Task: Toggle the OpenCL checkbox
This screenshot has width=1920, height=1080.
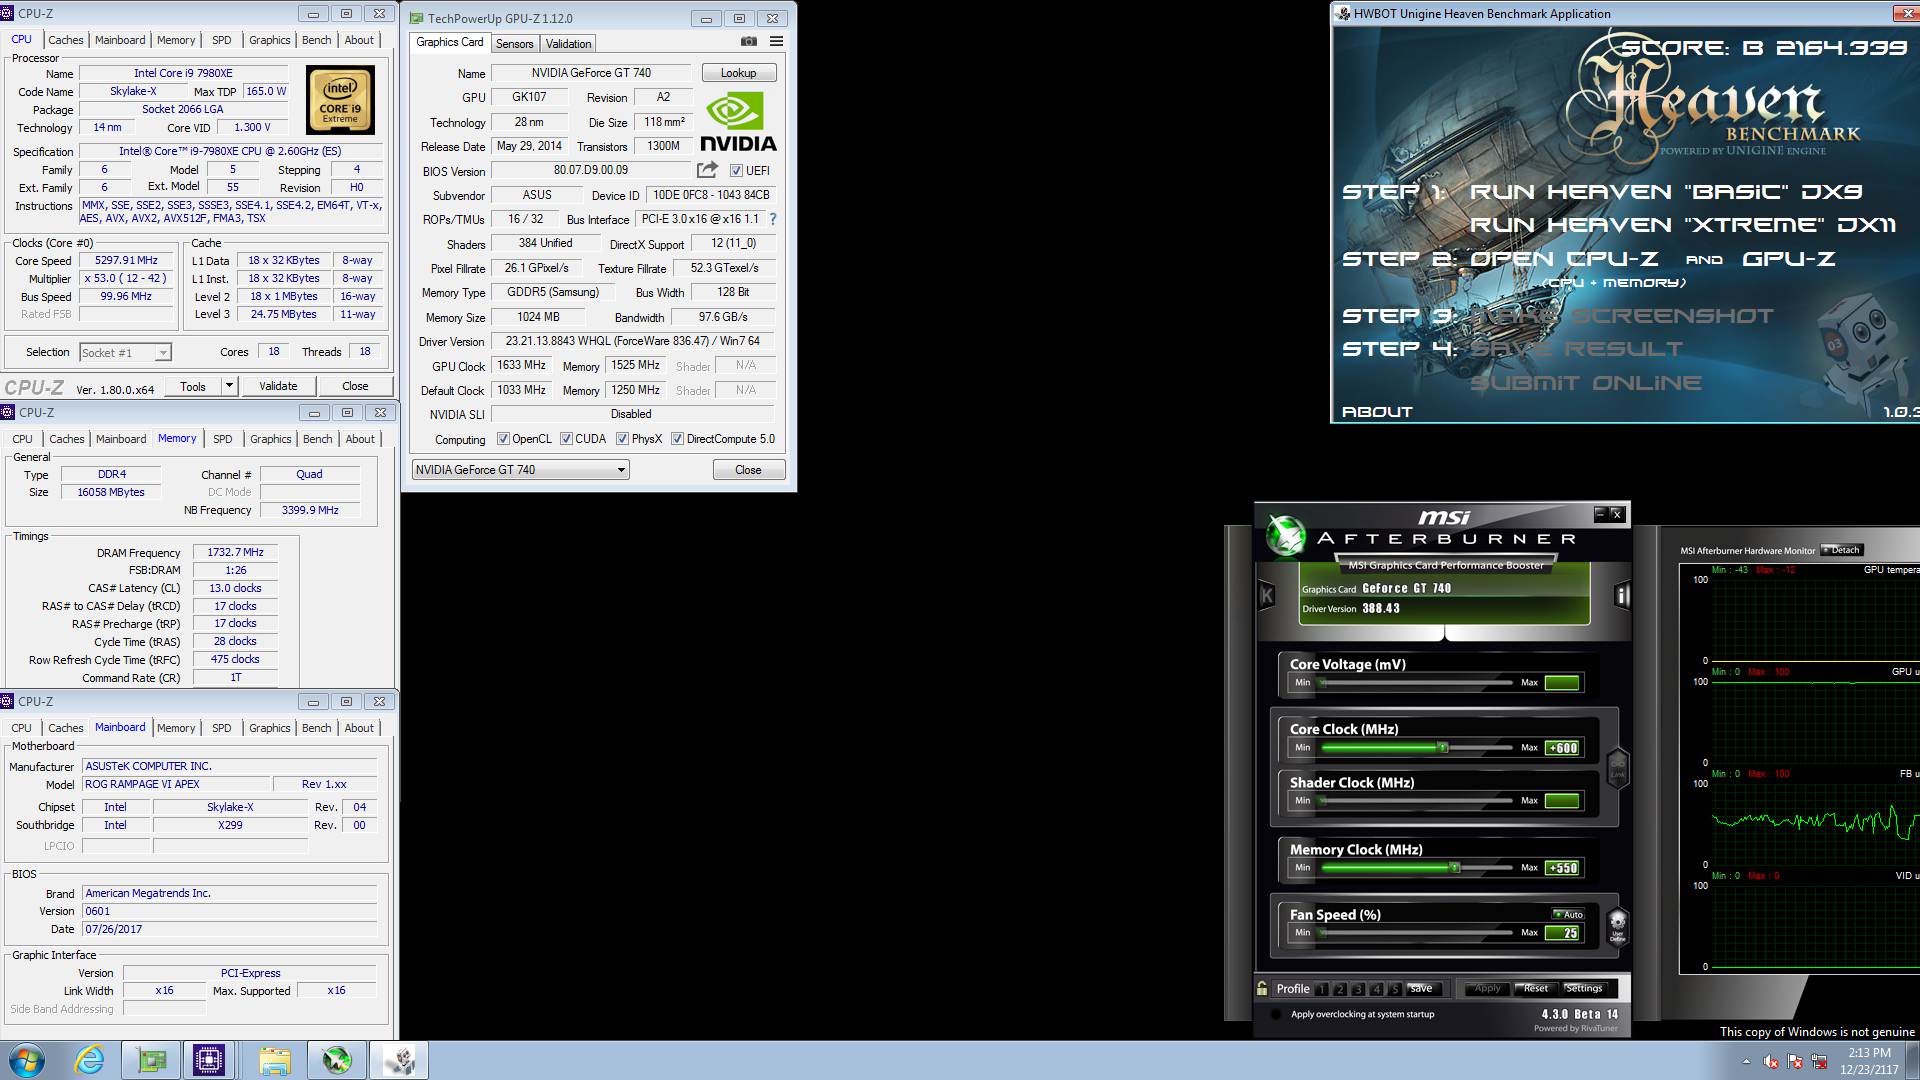Action: [503, 439]
